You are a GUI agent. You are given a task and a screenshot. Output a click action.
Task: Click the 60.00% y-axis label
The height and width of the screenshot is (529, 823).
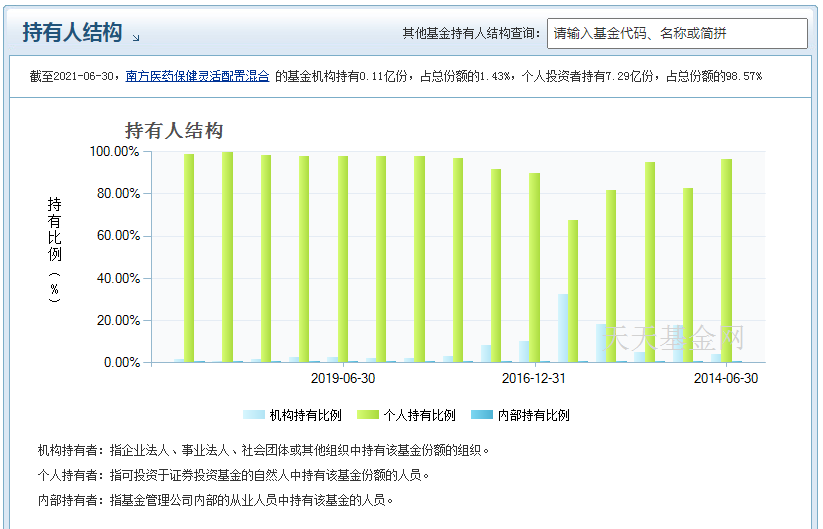click(x=118, y=236)
